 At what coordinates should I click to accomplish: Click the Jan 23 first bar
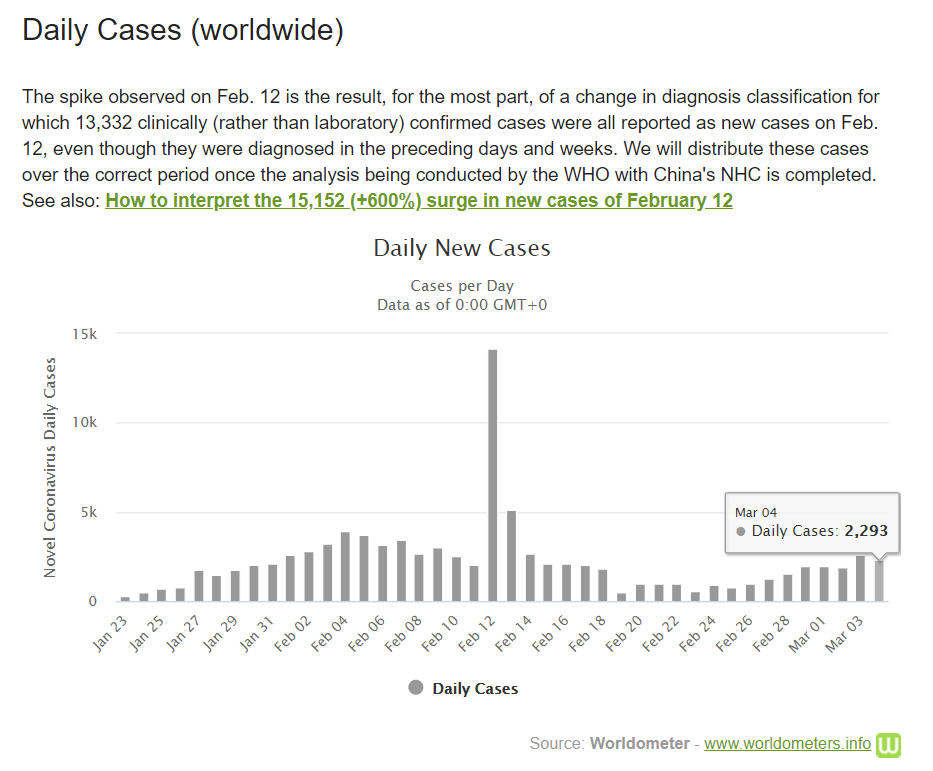125,598
